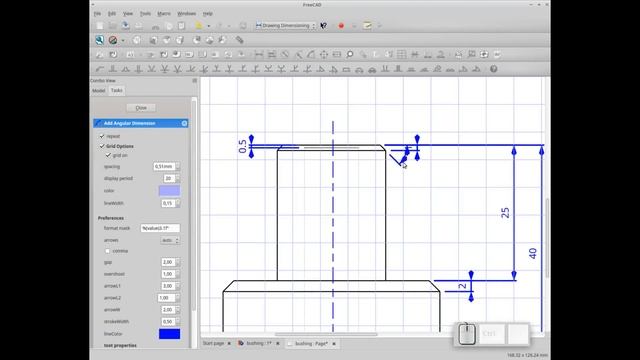
Task: Open the Drawing Dimensioning workbench dropdown
Action: pos(286,26)
